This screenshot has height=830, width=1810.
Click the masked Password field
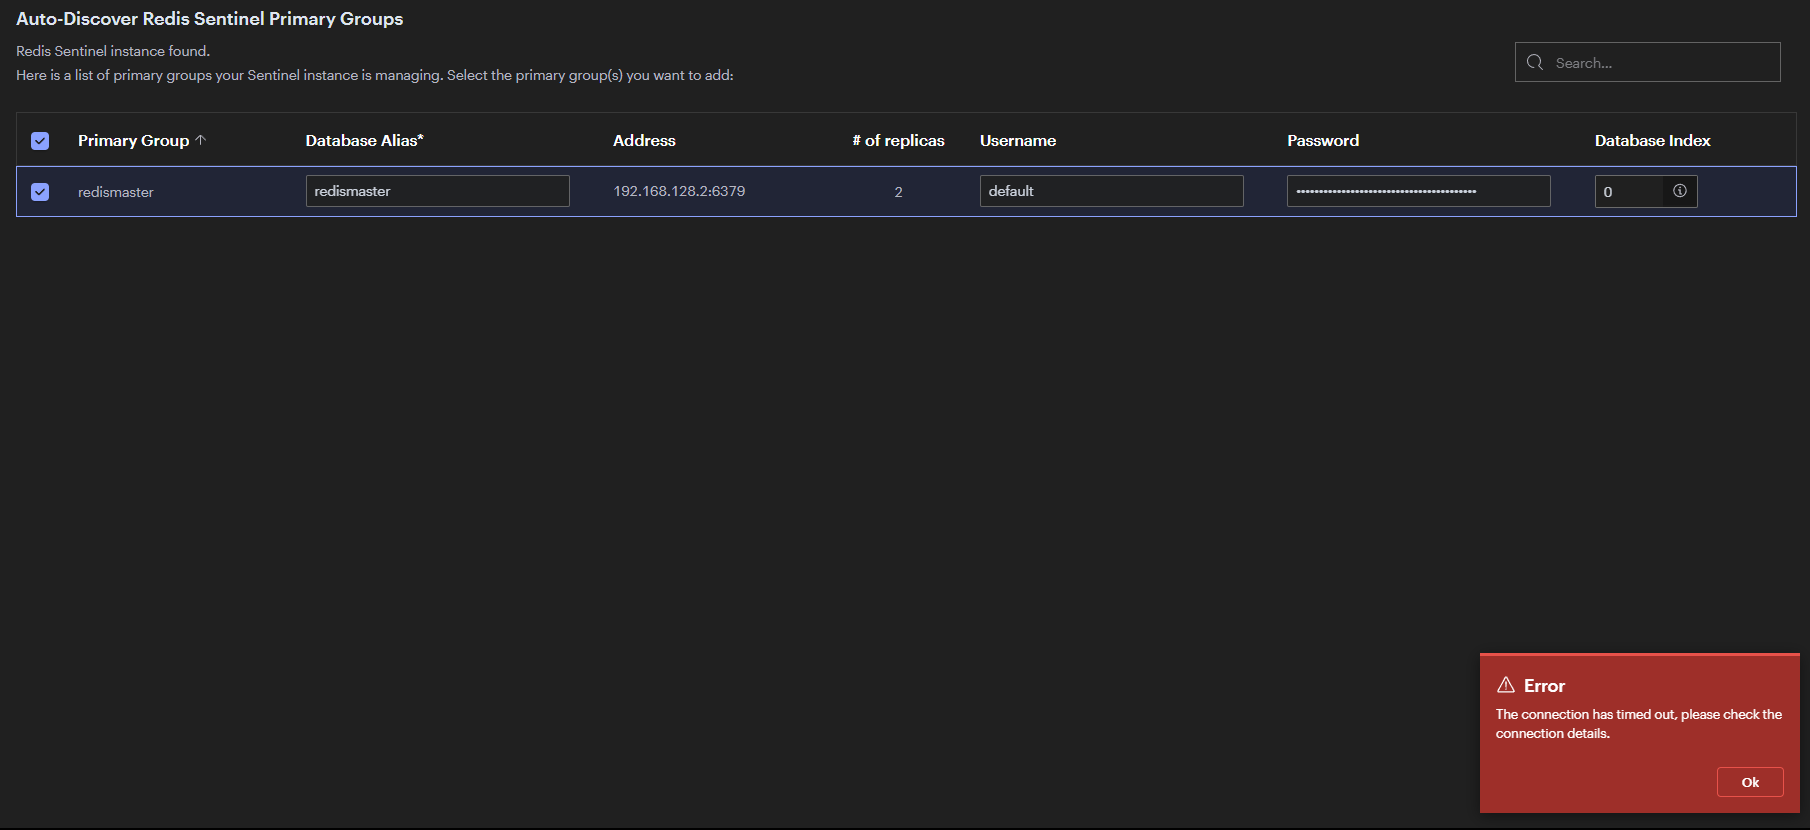[1418, 191]
